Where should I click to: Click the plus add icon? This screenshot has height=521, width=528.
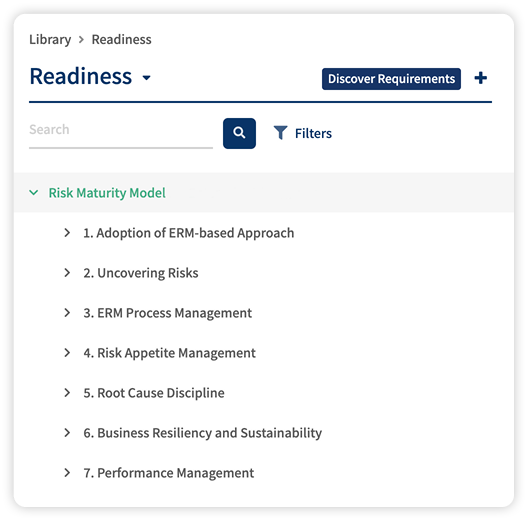point(481,78)
